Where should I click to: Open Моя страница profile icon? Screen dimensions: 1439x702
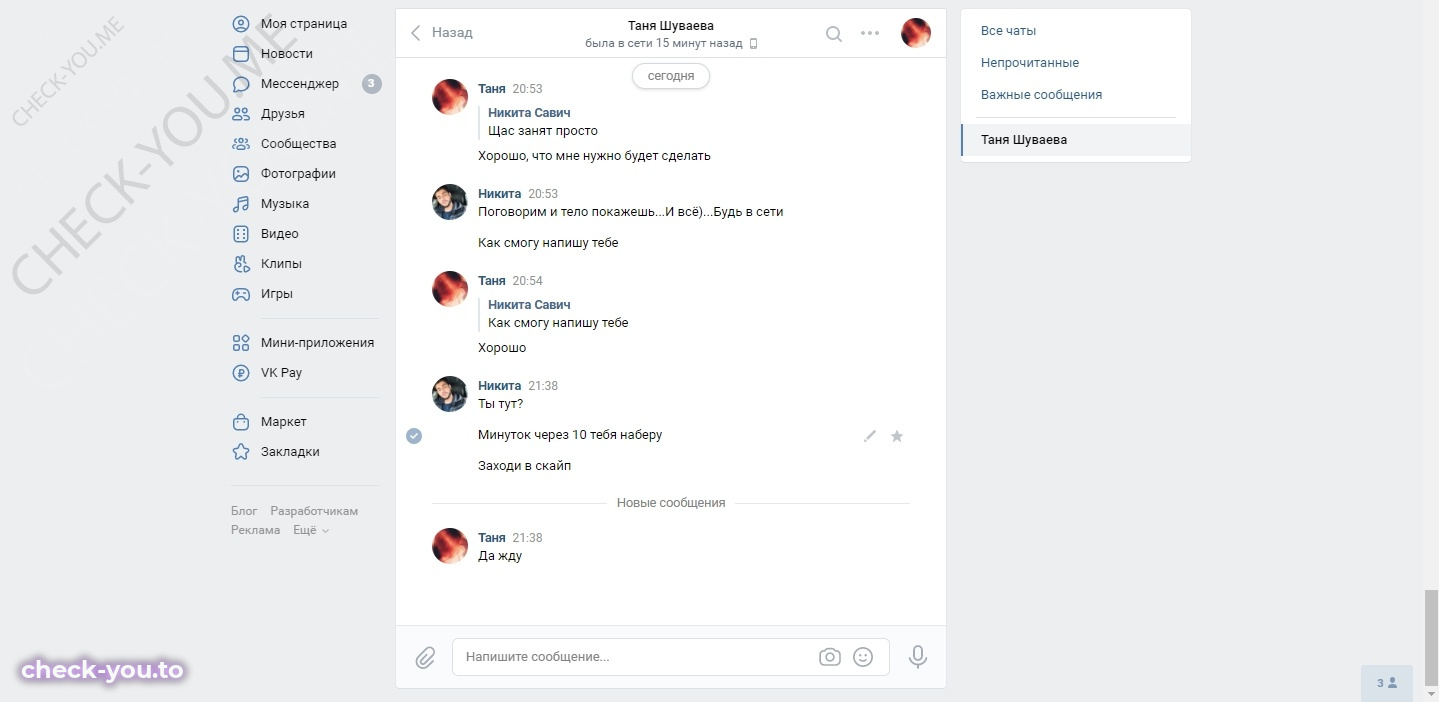click(x=241, y=24)
